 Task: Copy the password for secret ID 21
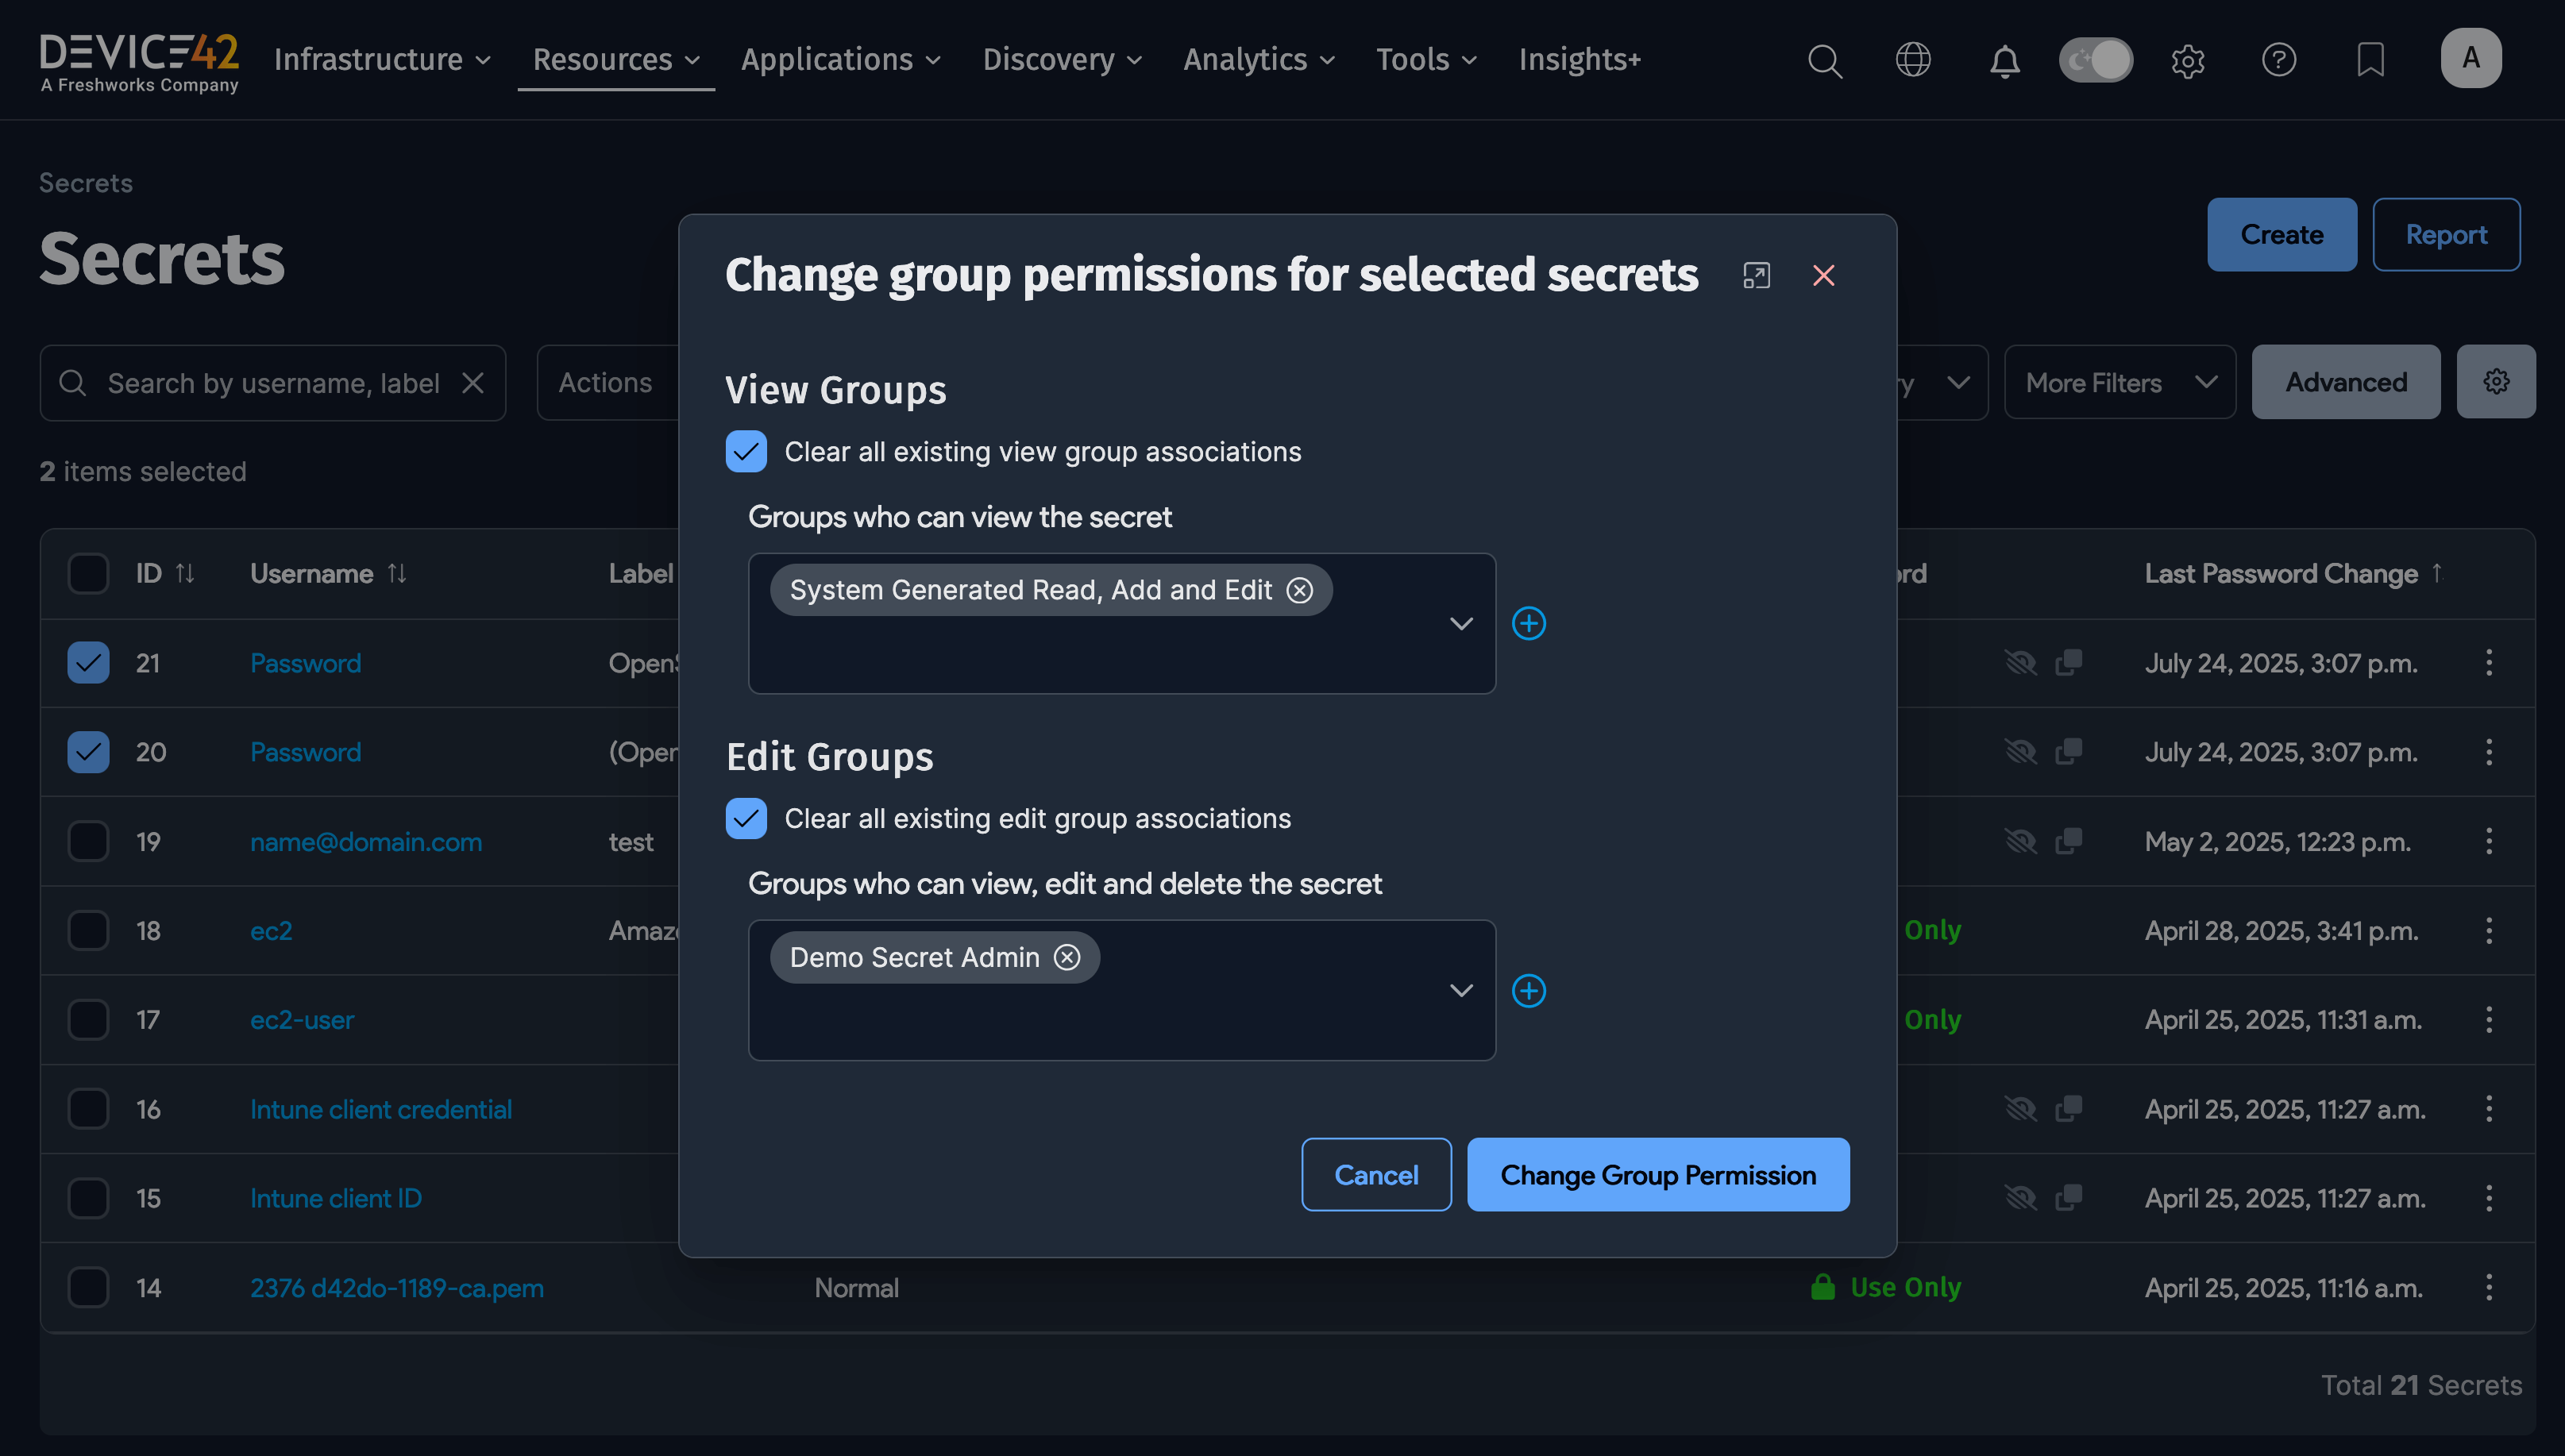tap(2068, 662)
